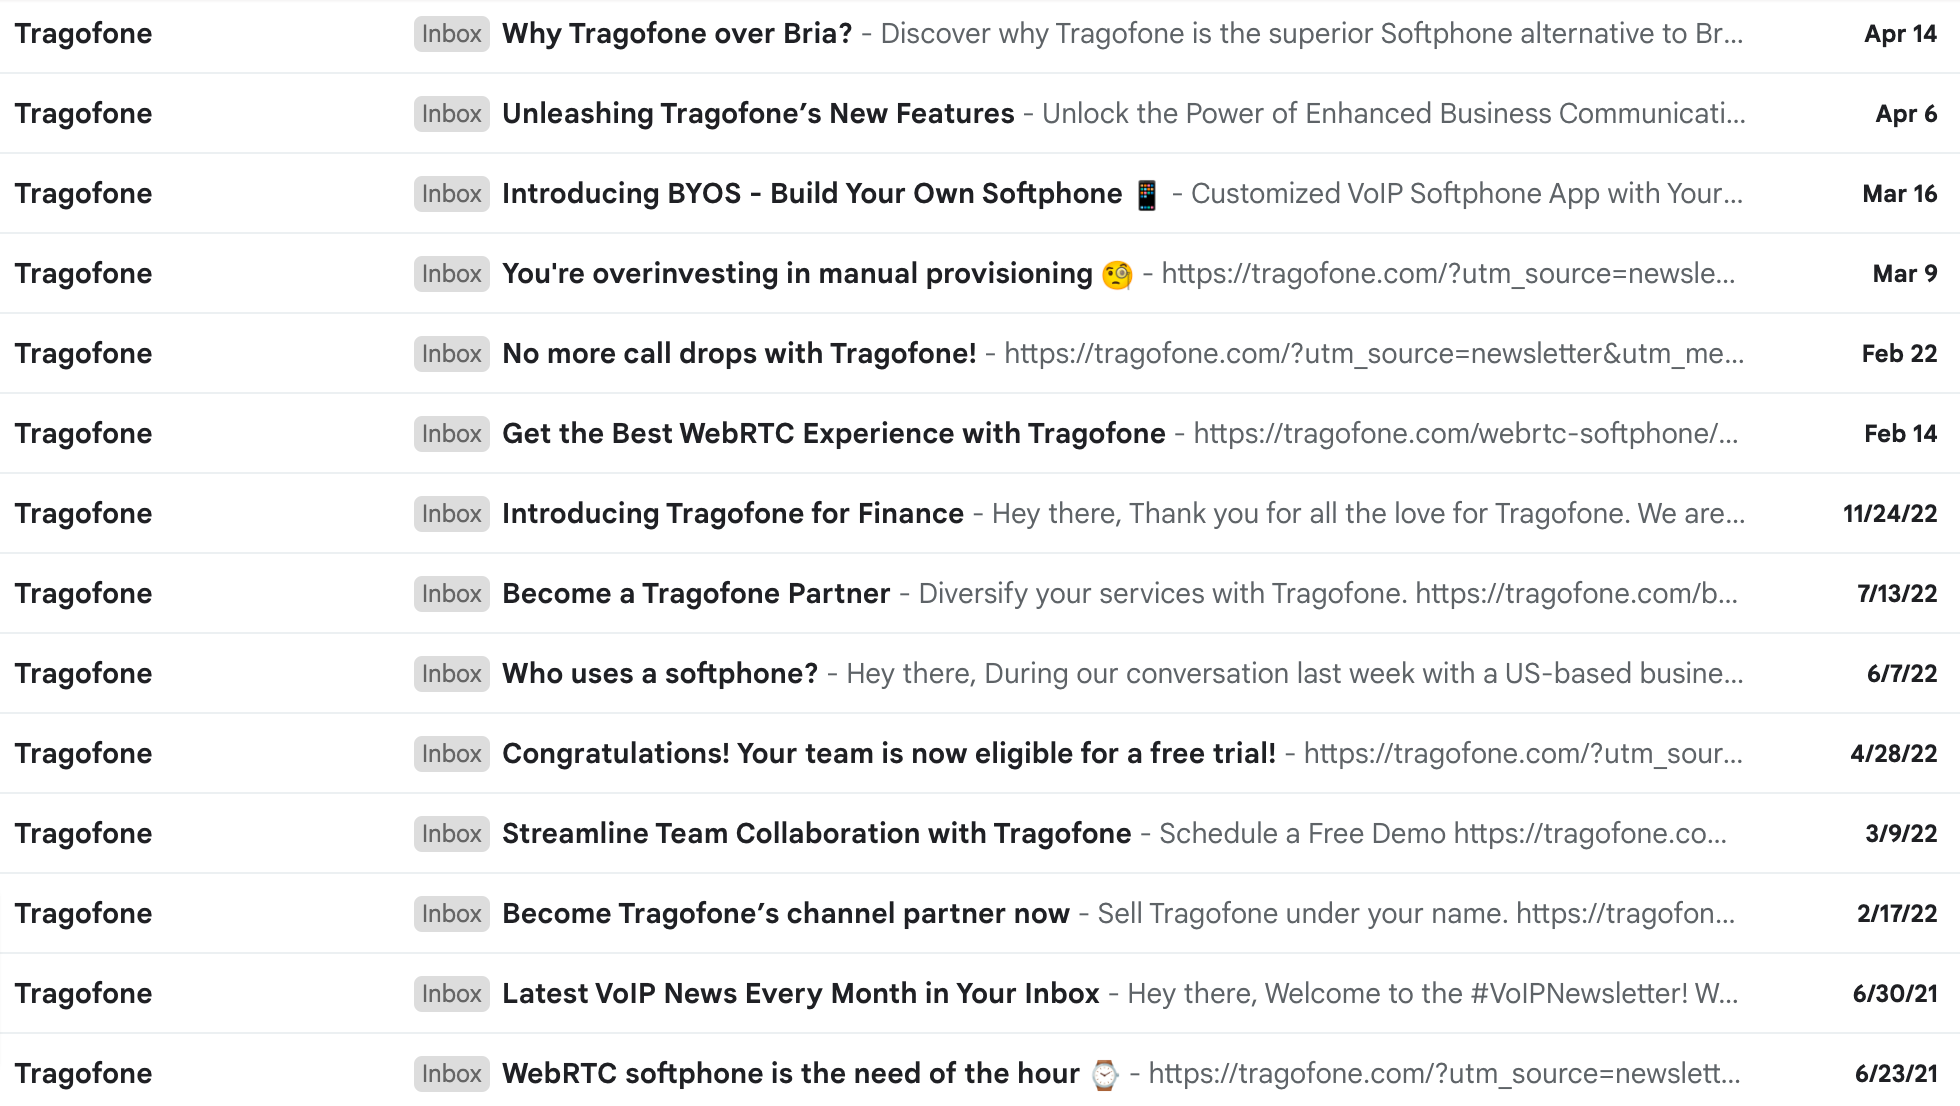Open "Introducing Tragofone for Finance" email
1960x1106 pixels.
(731, 513)
